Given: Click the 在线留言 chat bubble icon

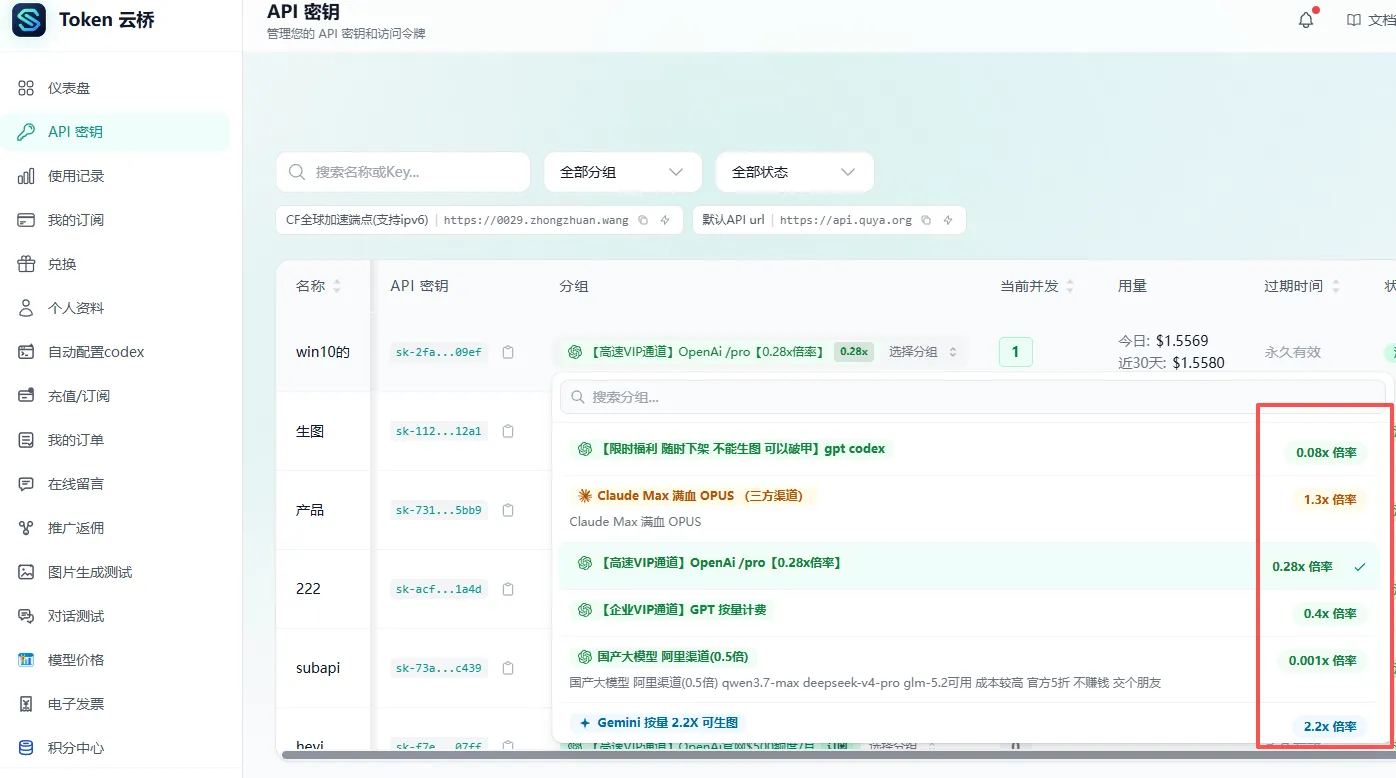Looking at the screenshot, I should click(x=27, y=484).
